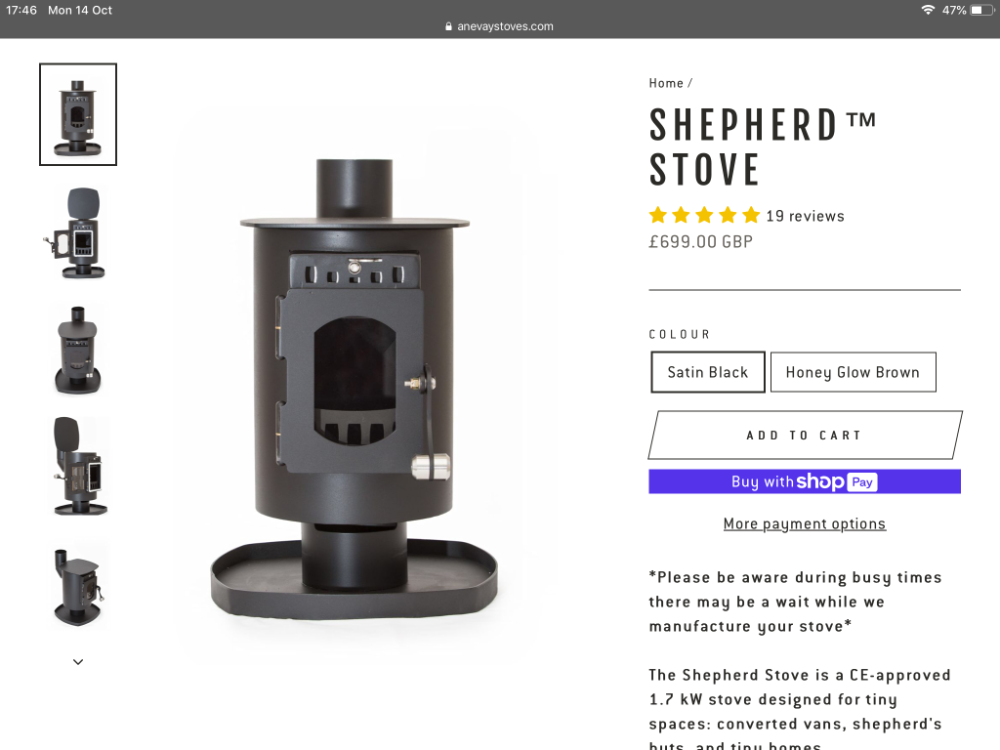Select the fifth thumbnail with stove seen from above
The height and width of the screenshot is (750, 1000).
(78, 585)
